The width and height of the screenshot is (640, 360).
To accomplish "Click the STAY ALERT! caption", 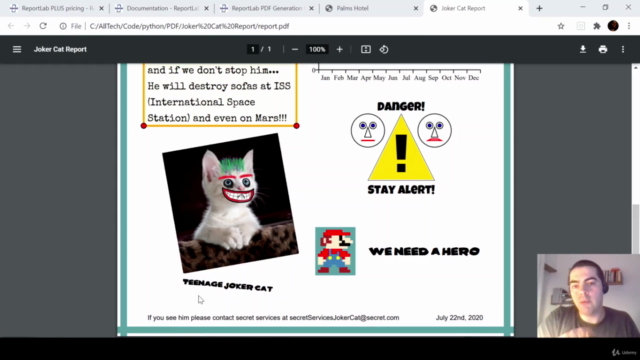I will pos(401,190).
